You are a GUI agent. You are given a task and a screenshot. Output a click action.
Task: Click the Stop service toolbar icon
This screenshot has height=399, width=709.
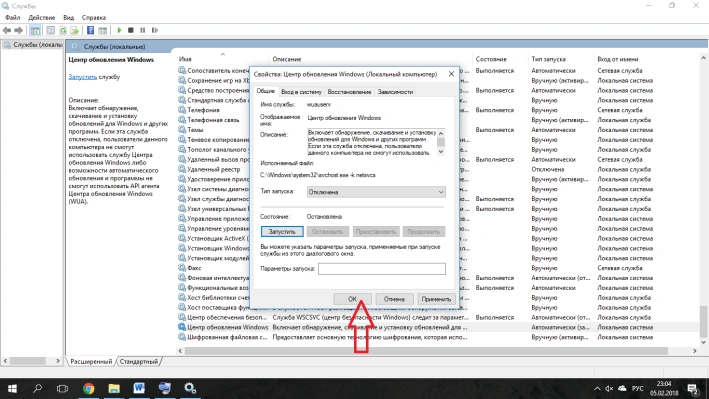131,30
